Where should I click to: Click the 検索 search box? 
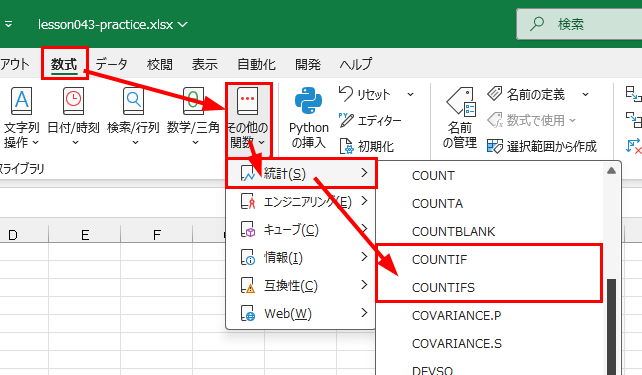(x=579, y=24)
